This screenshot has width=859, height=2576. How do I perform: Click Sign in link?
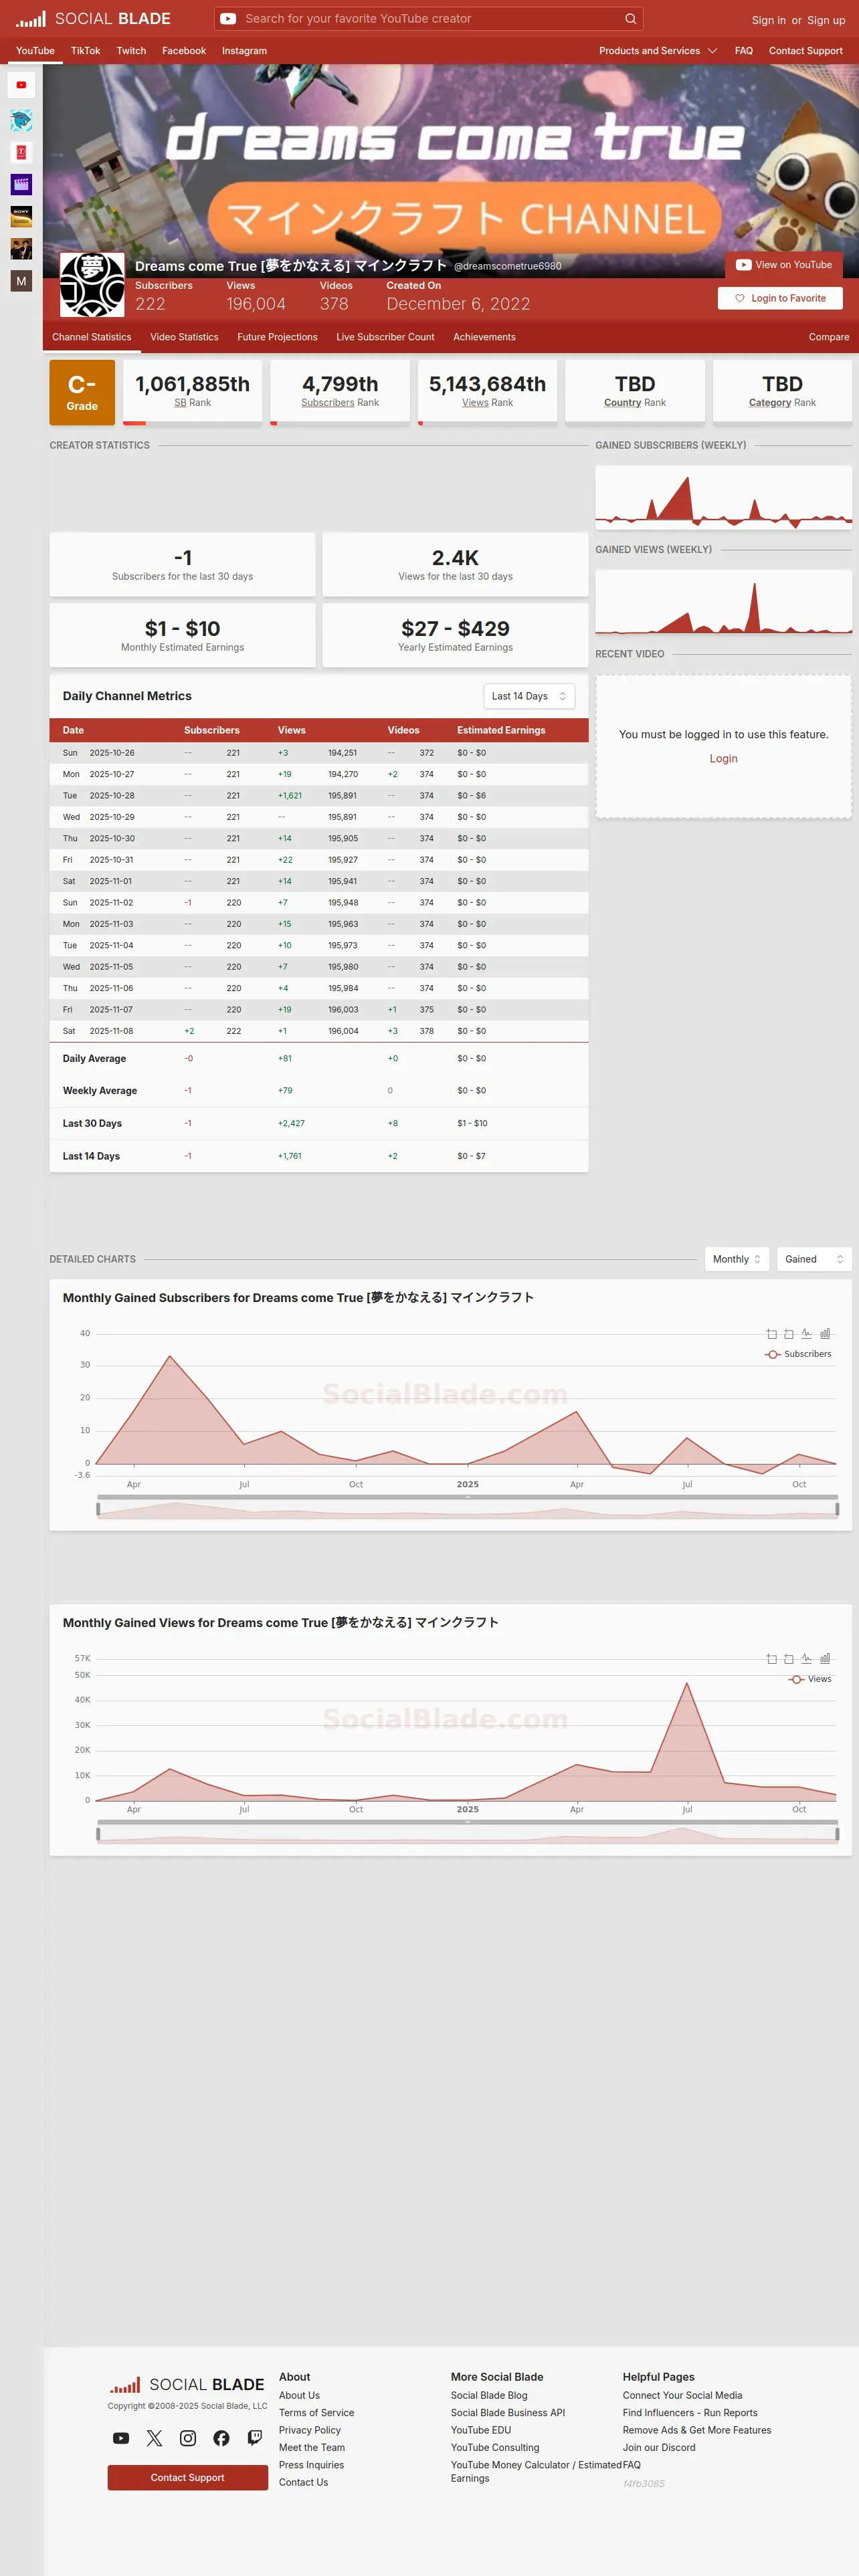pos(768,20)
